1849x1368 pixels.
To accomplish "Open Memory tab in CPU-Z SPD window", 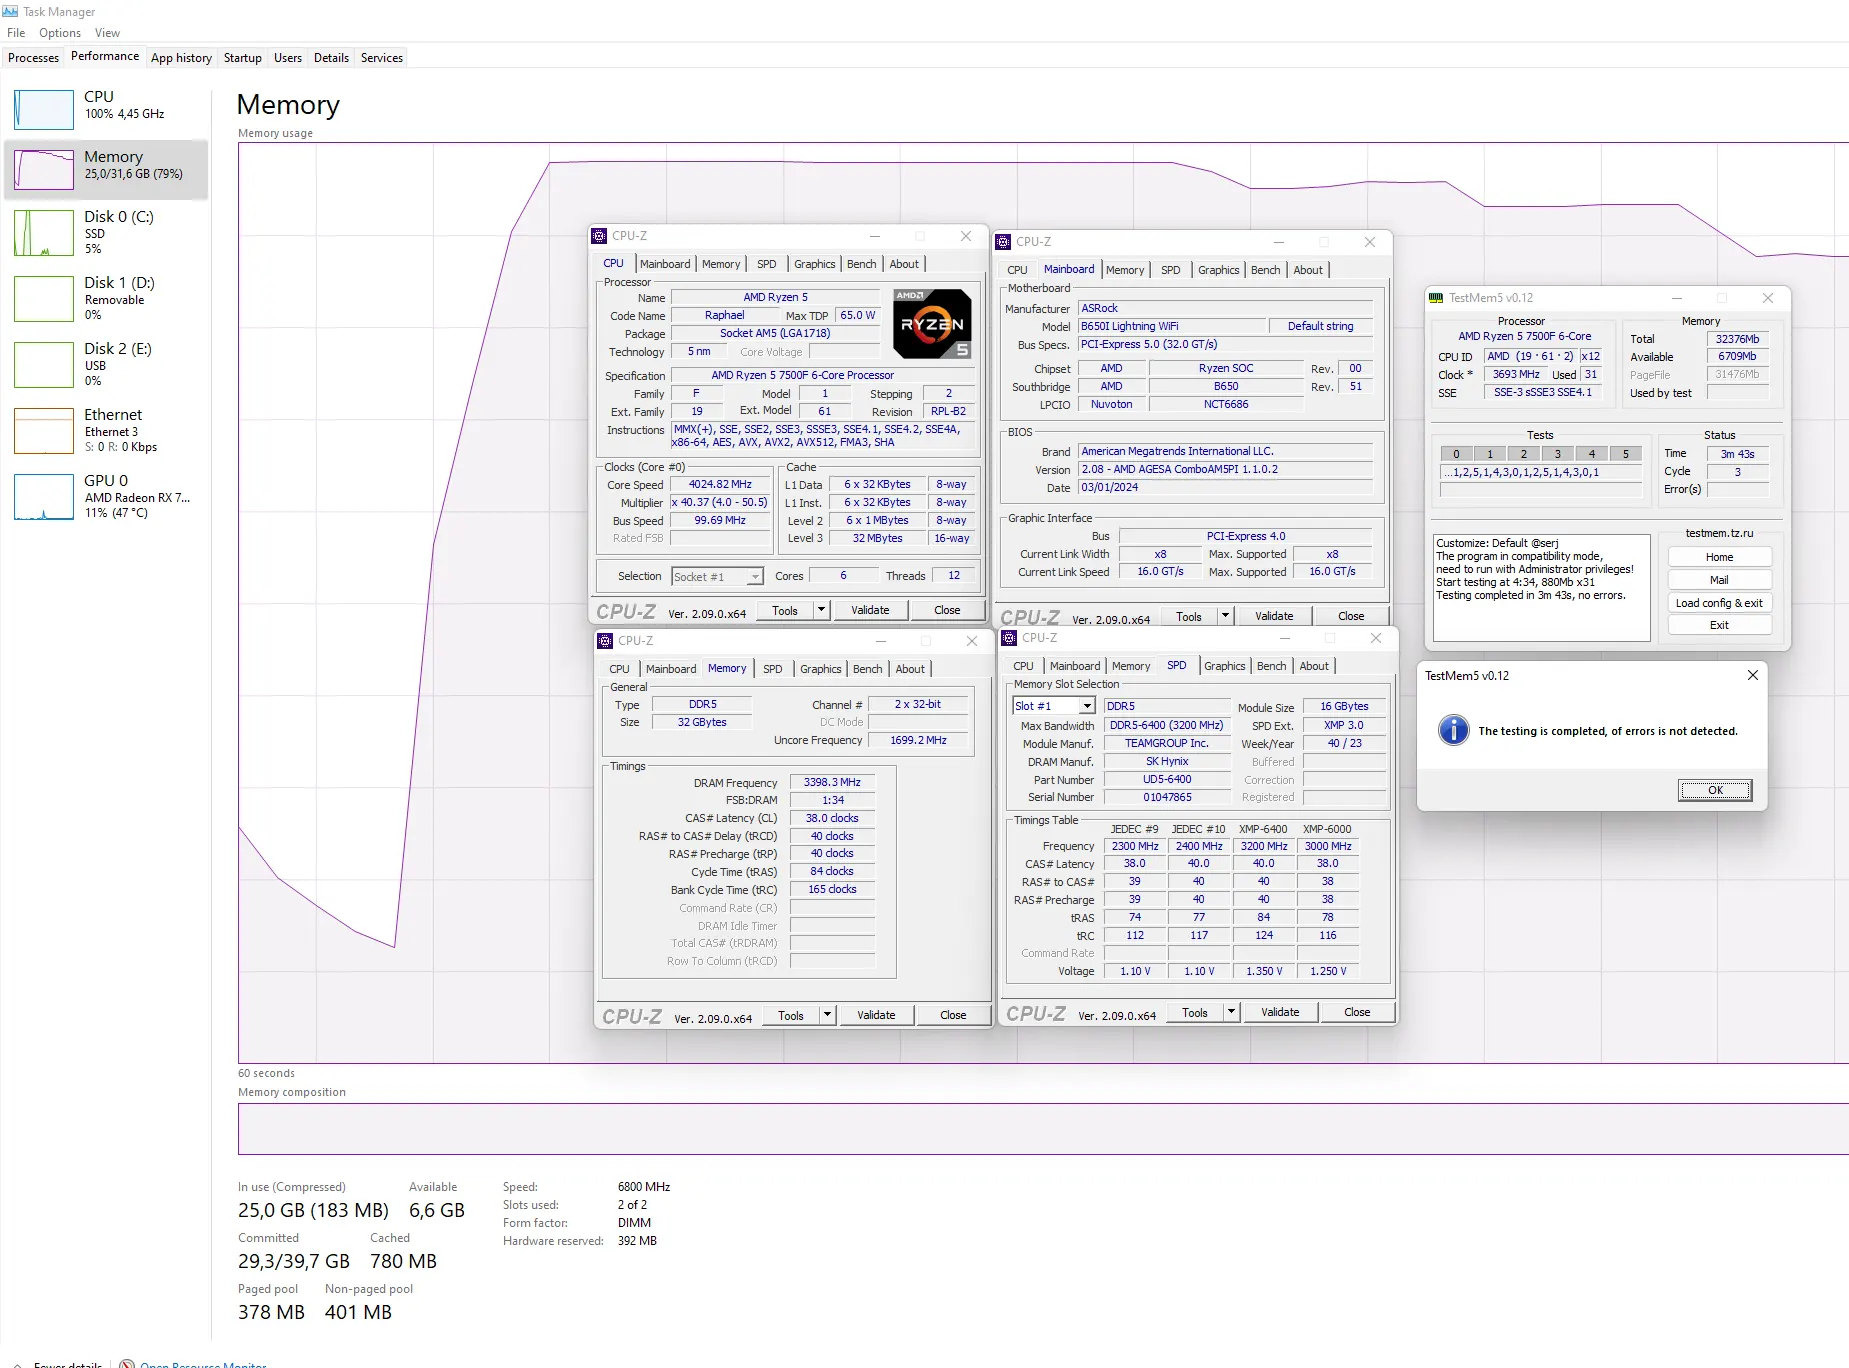I will 1131,666.
